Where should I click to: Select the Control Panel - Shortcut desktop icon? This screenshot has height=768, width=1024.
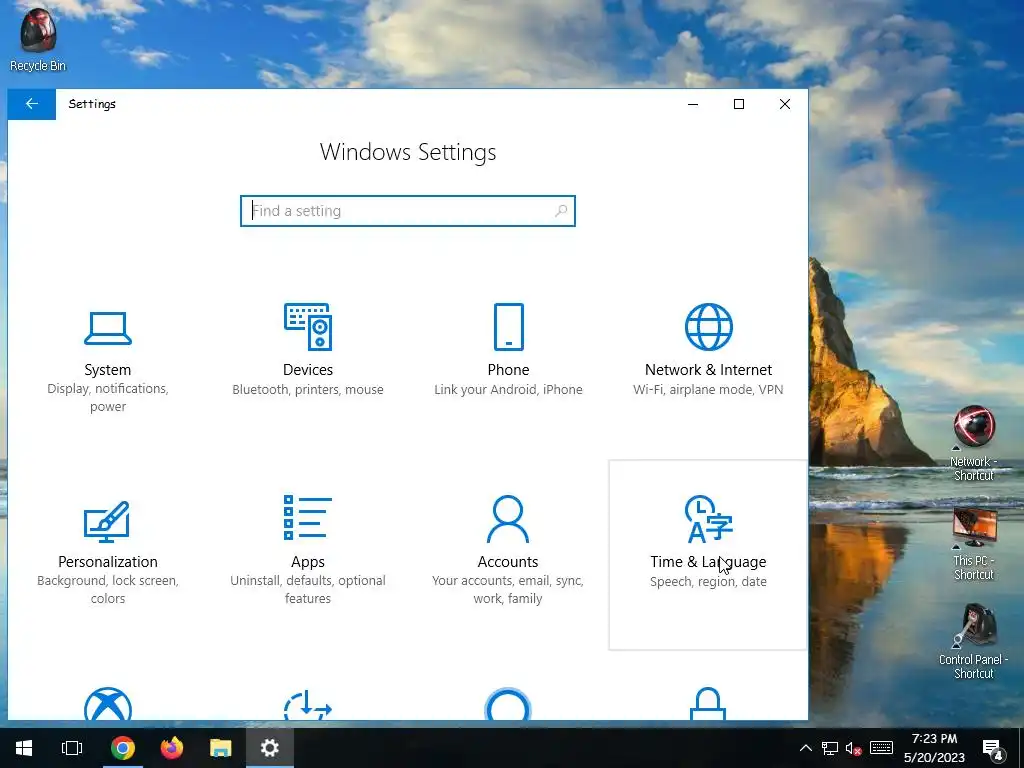pyautogui.click(x=974, y=642)
